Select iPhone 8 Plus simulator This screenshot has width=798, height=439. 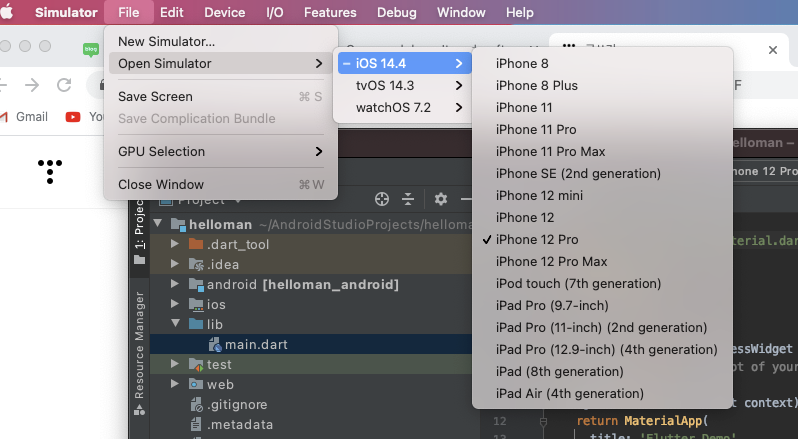point(603,85)
